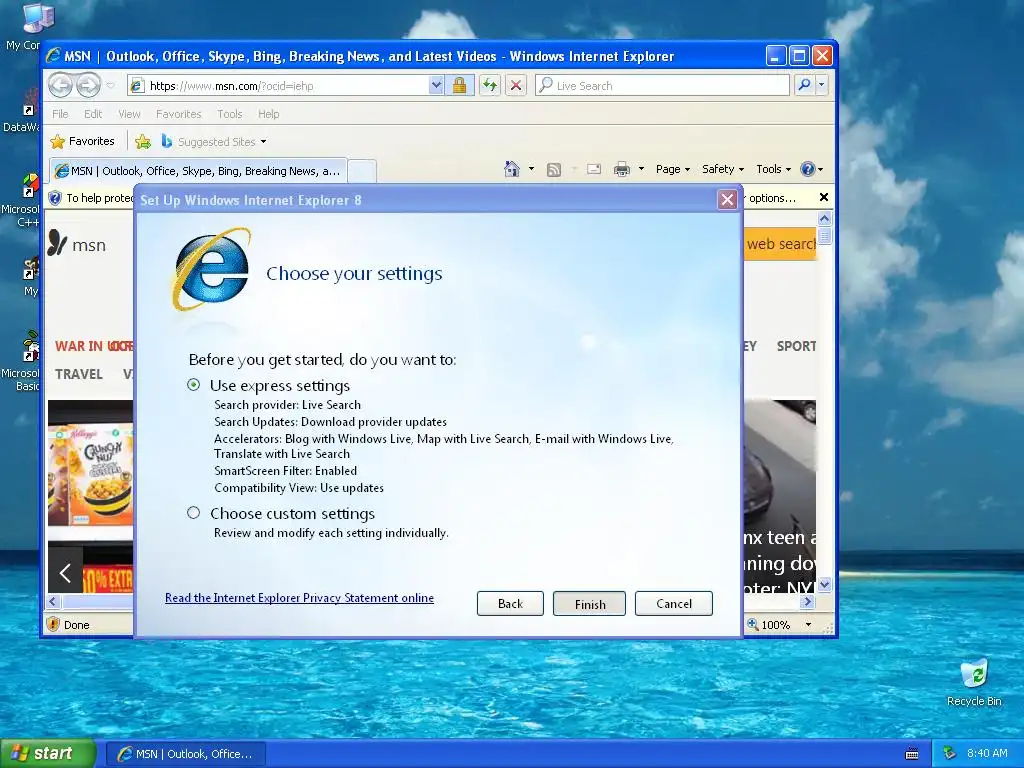Screen dimensions: 1024x768
Task: Click the Favorites star icon
Action: (57, 141)
